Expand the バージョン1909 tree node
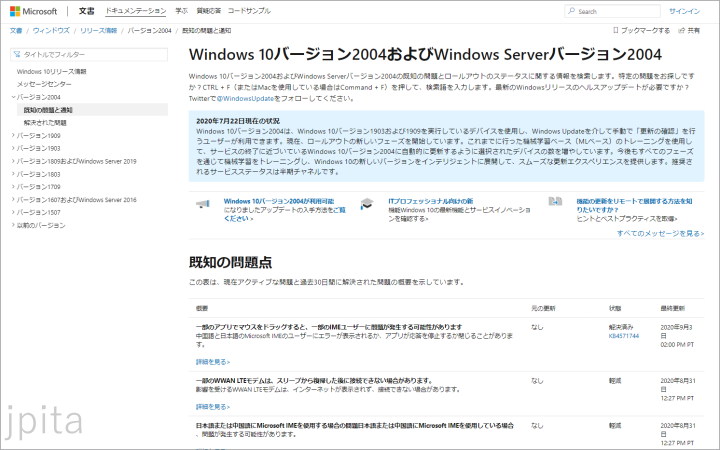Image resolution: width=720 pixels, height=450 pixels. point(12,135)
